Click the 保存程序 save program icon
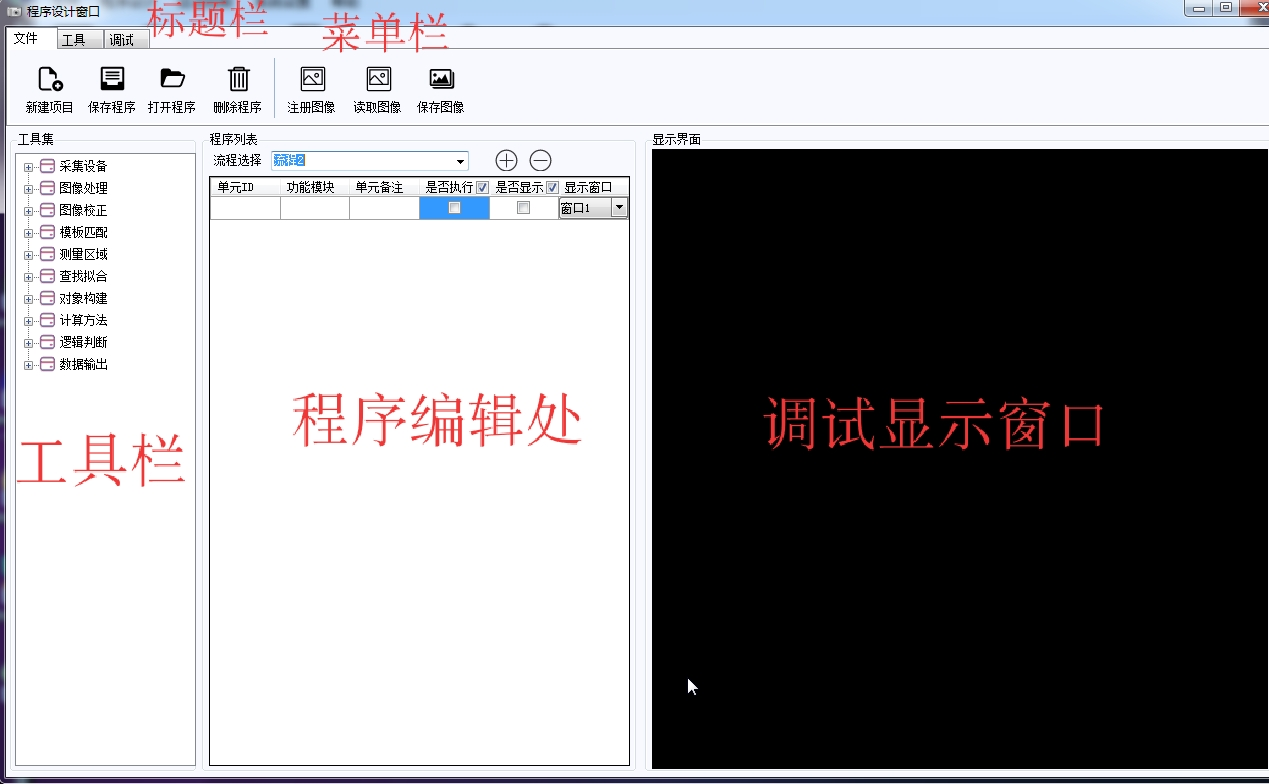This screenshot has width=1269, height=784. click(112, 80)
